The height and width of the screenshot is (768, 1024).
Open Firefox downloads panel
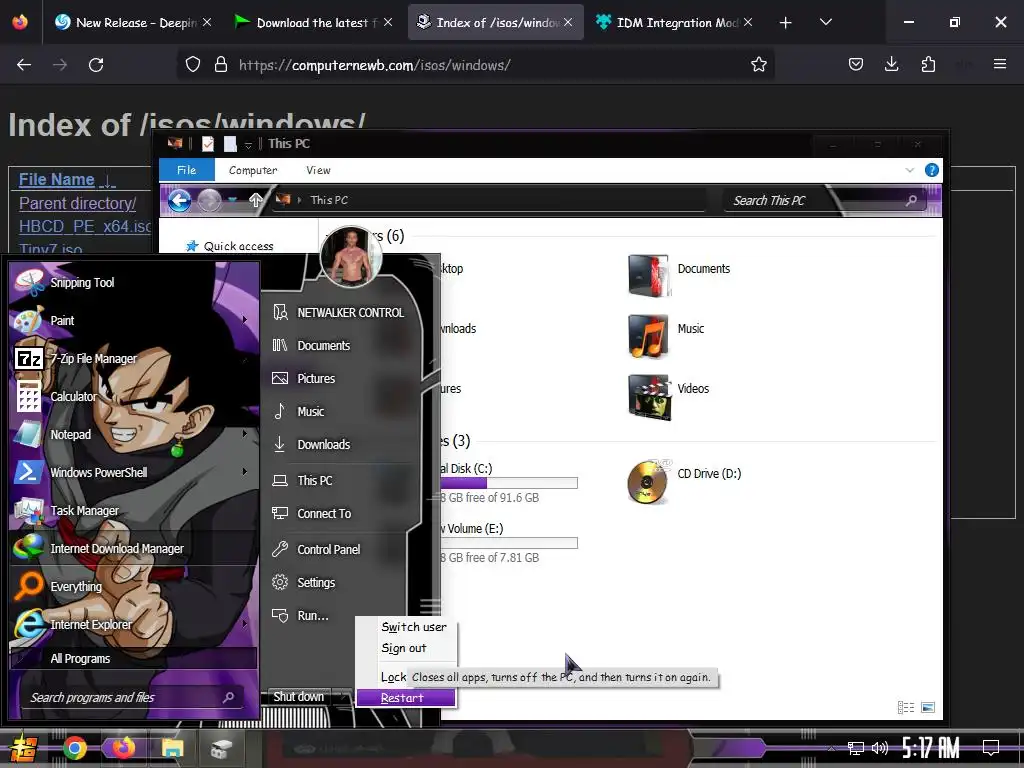[891, 65]
